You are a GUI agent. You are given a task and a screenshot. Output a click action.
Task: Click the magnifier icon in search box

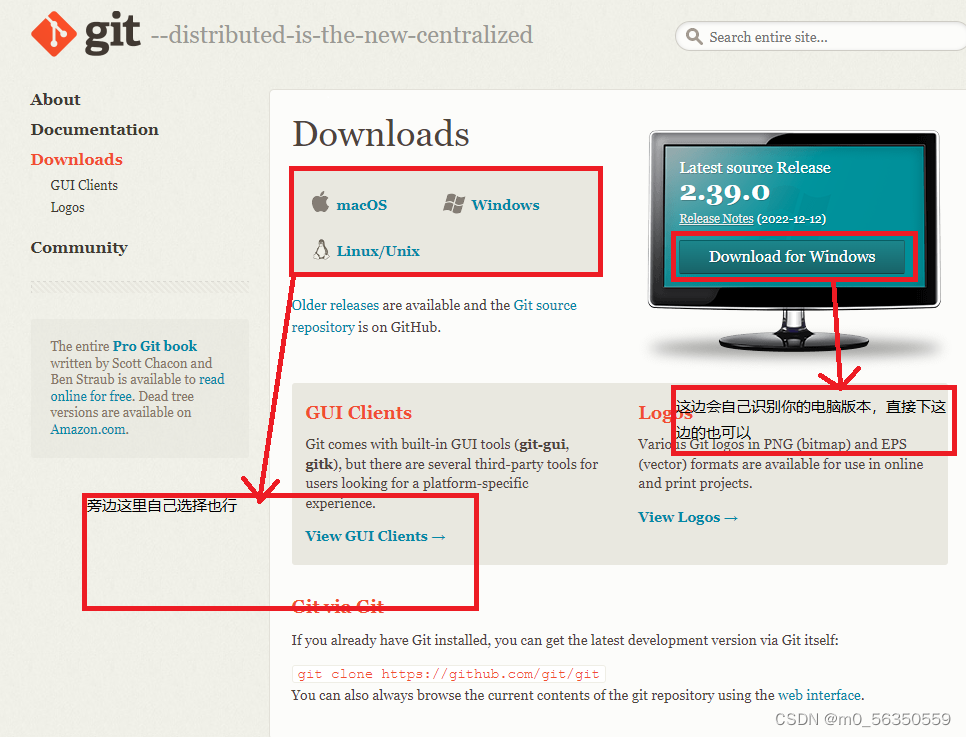coord(694,36)
